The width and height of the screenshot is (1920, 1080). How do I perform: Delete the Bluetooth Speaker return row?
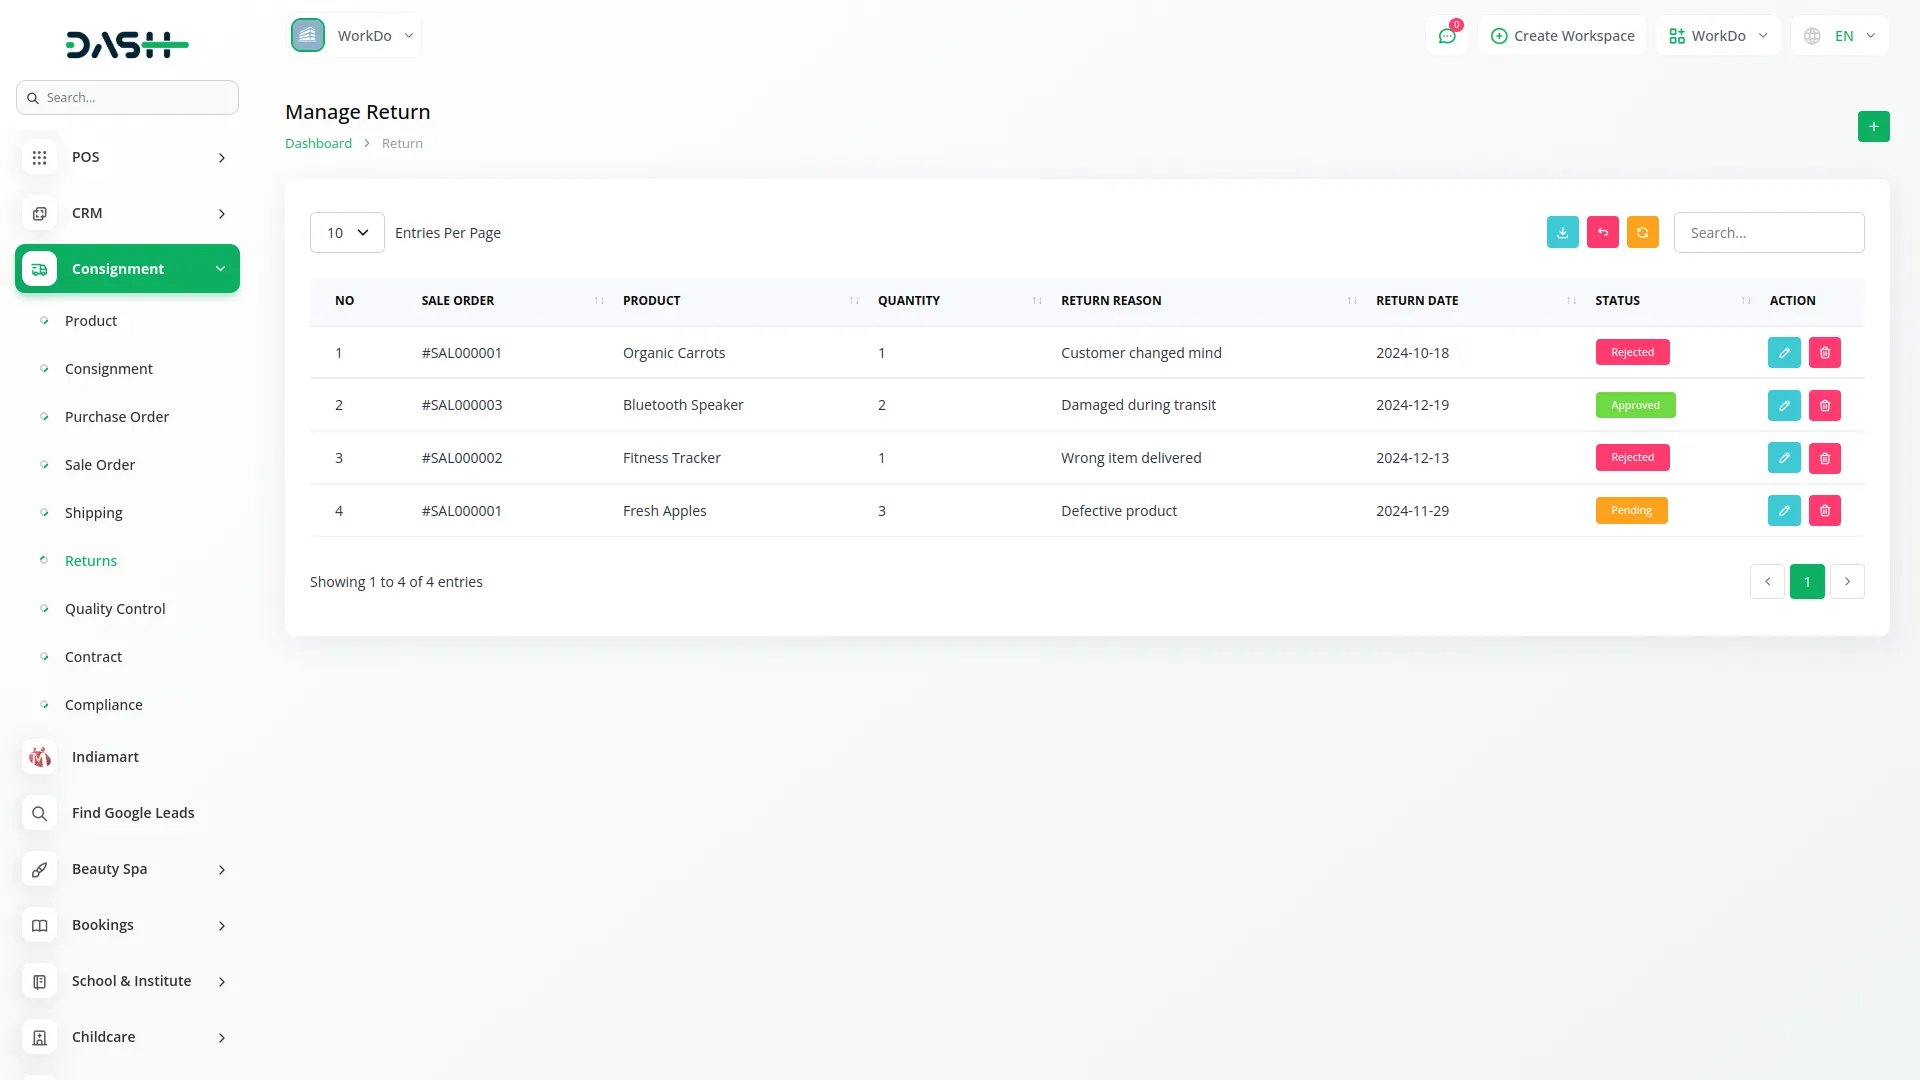(1824, 405)
